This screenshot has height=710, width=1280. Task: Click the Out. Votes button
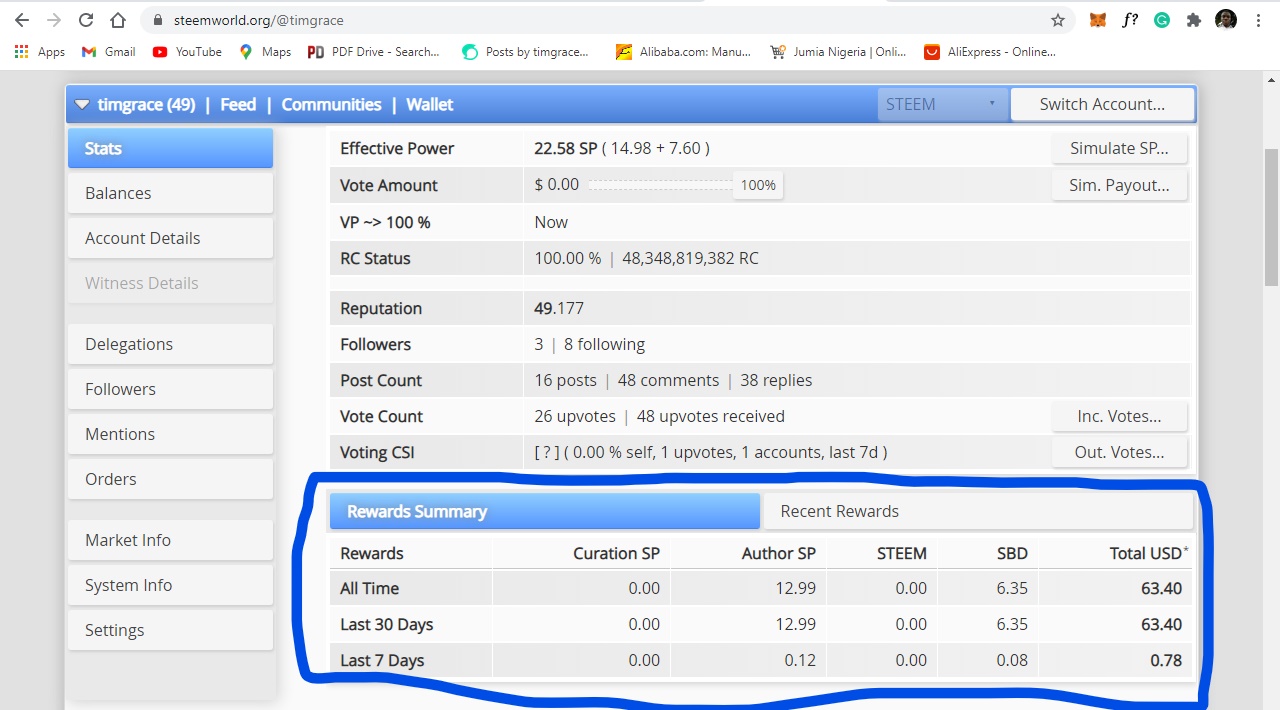1119,452
